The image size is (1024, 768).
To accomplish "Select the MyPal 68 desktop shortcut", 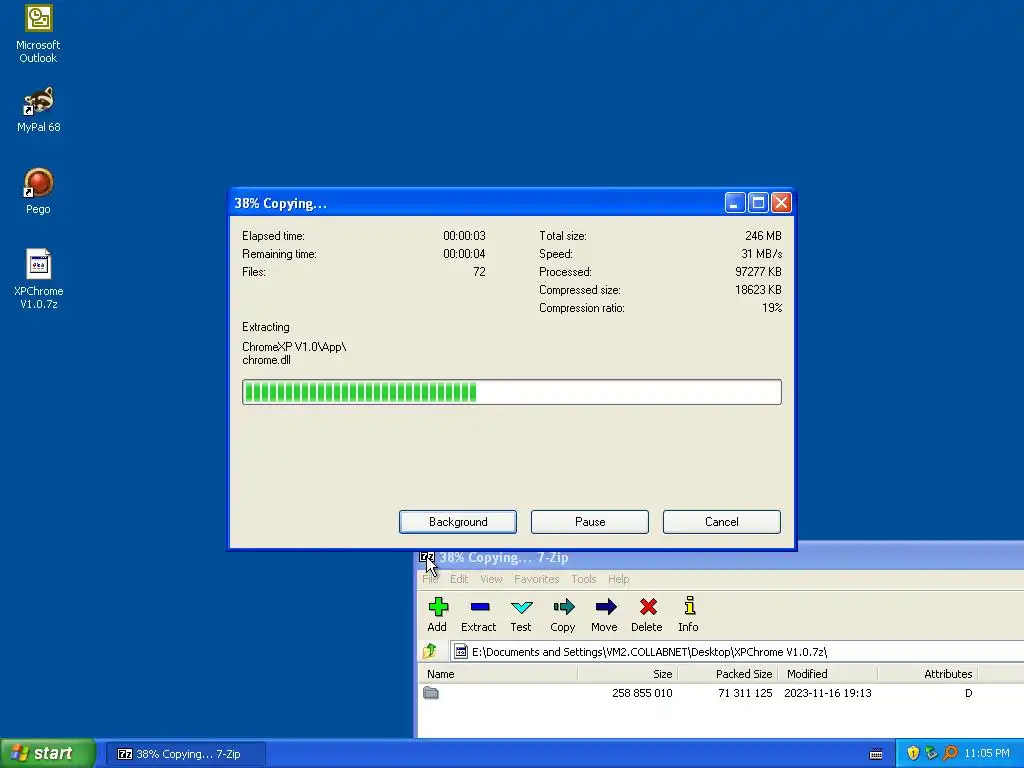I will pos(39,109).
